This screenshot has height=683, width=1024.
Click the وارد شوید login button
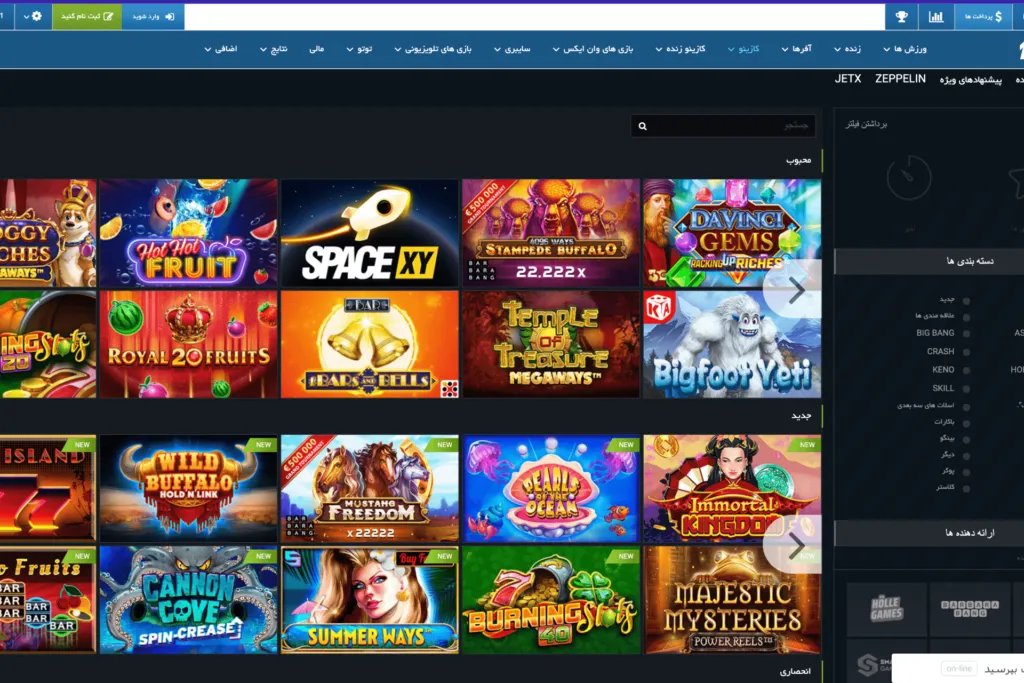[153, 17]
